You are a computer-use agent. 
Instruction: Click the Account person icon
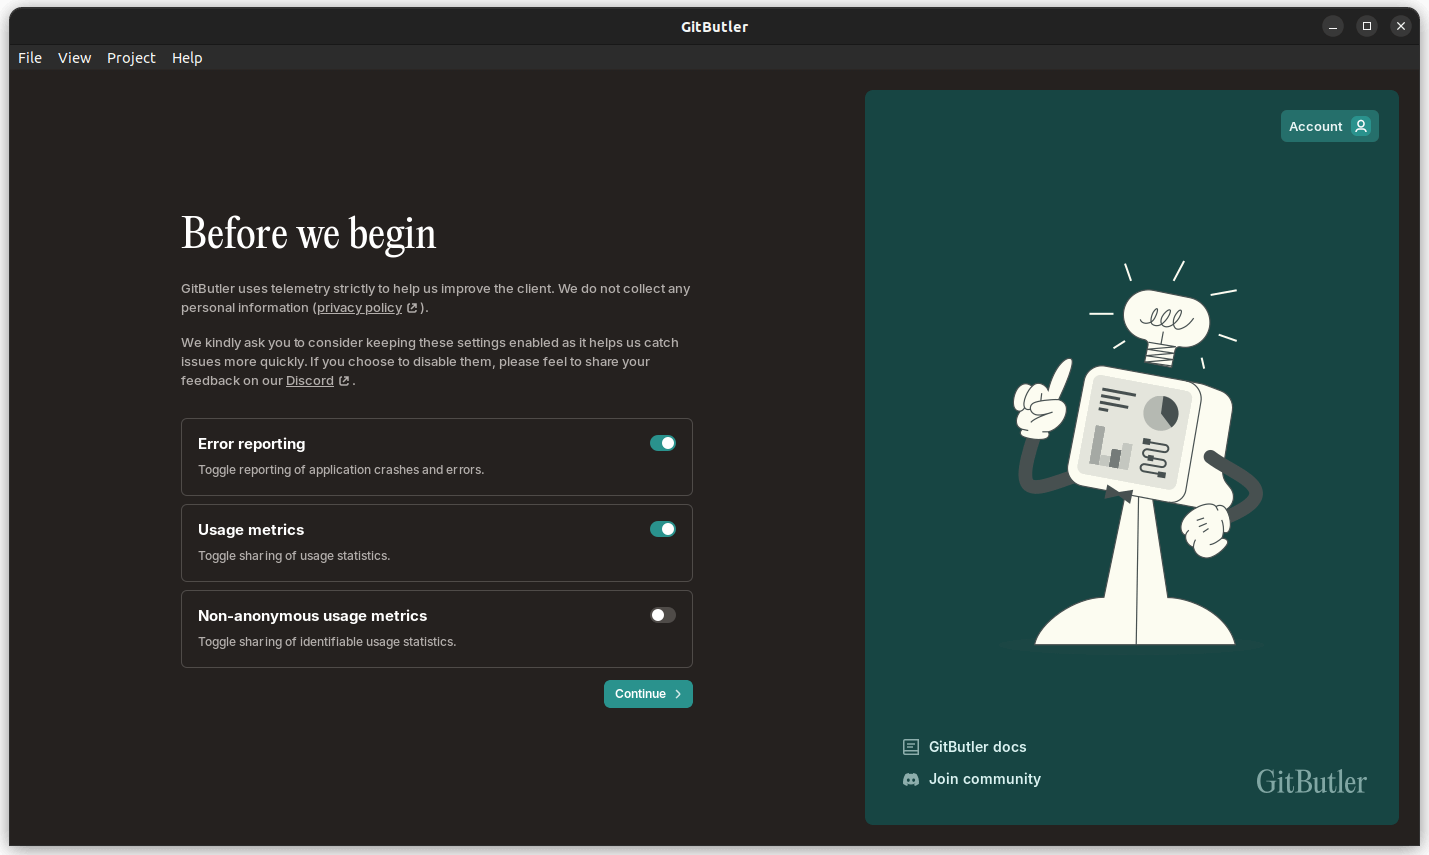[x=1359, y=126]
